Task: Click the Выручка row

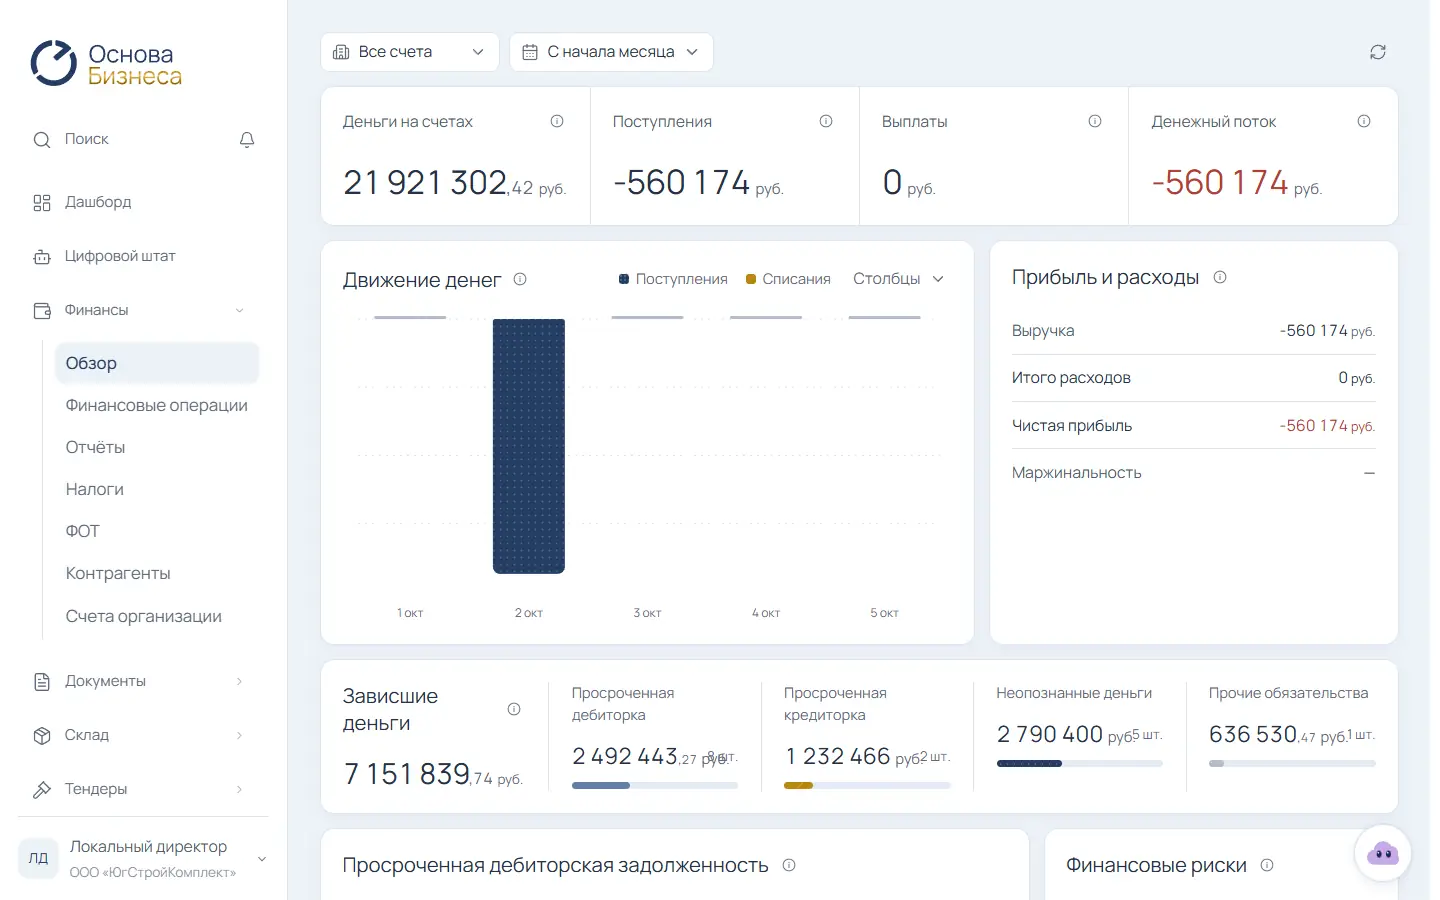Action: click(x=1194, y=331)
